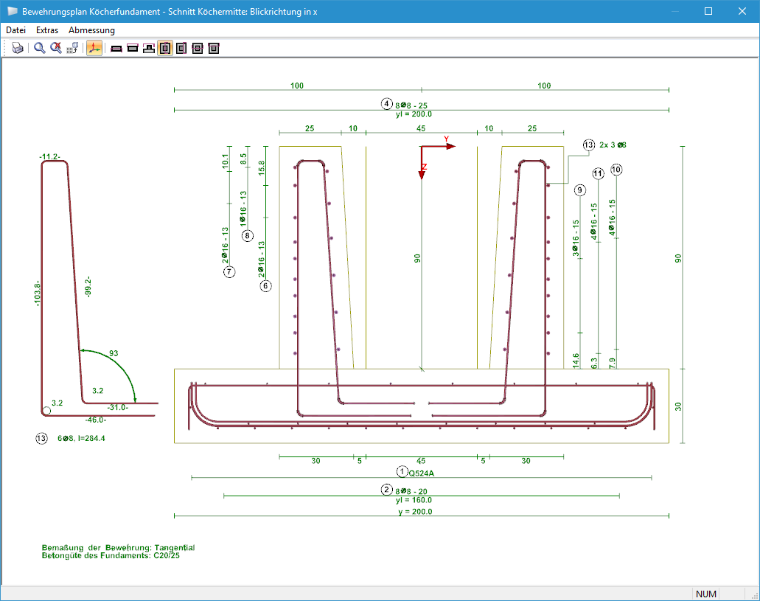The width and height of the screenshot is (760, 601).
Task: Close the Bewehrungsplan window
Action: (742, 11)
